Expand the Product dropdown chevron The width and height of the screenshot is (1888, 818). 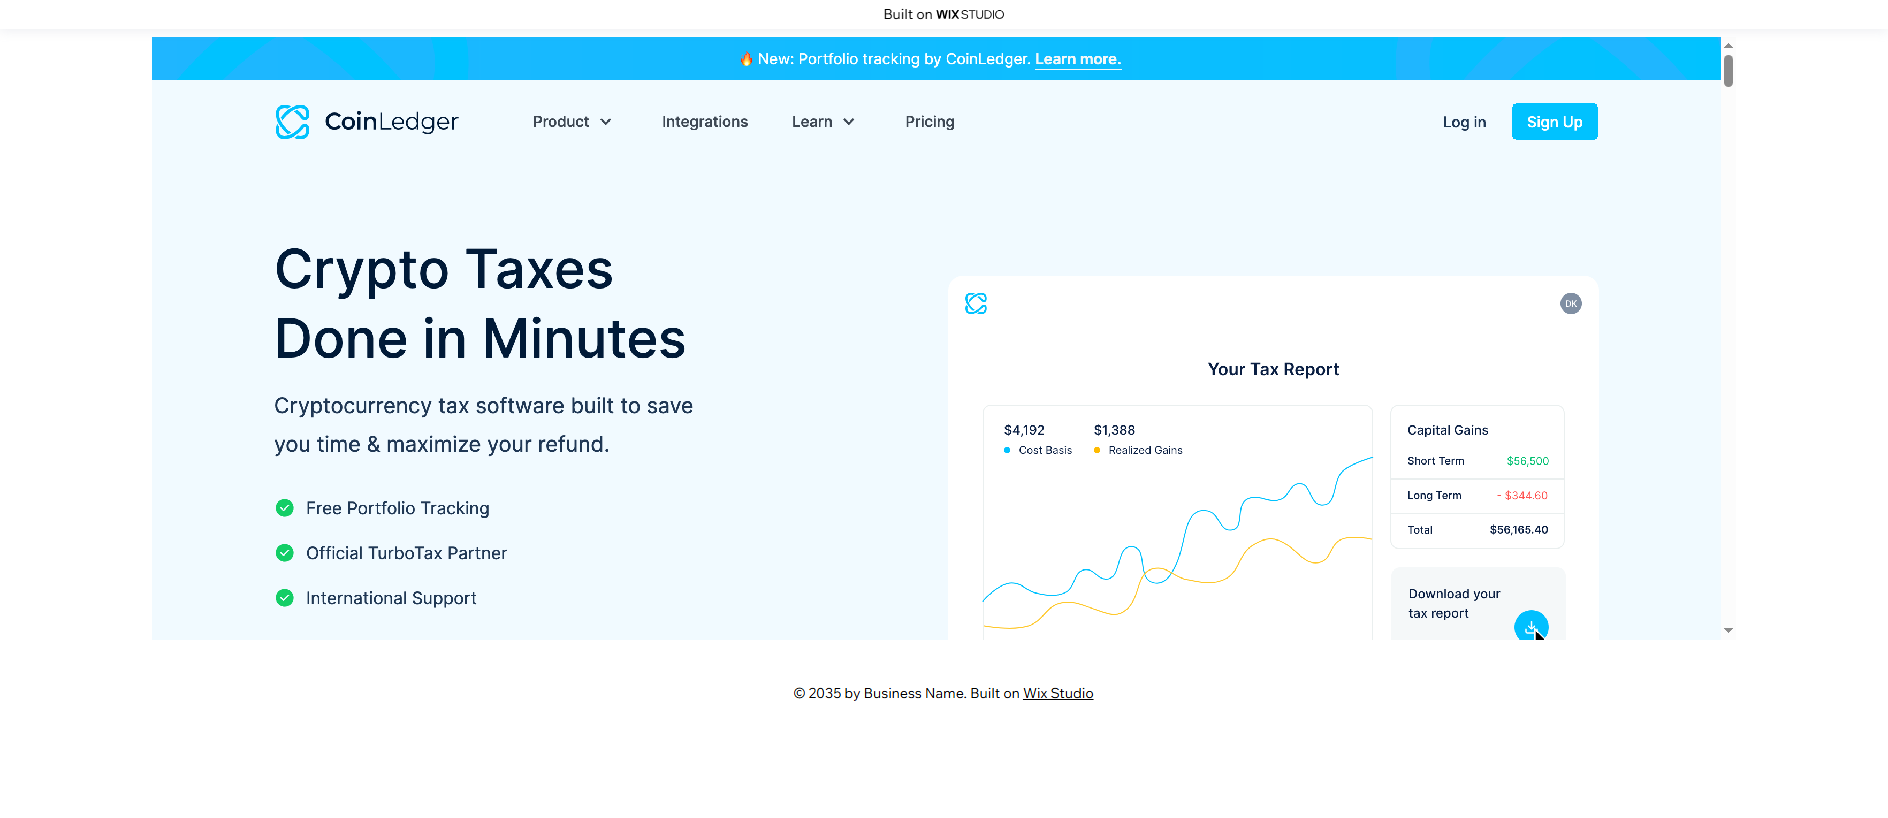click(606, 122)
